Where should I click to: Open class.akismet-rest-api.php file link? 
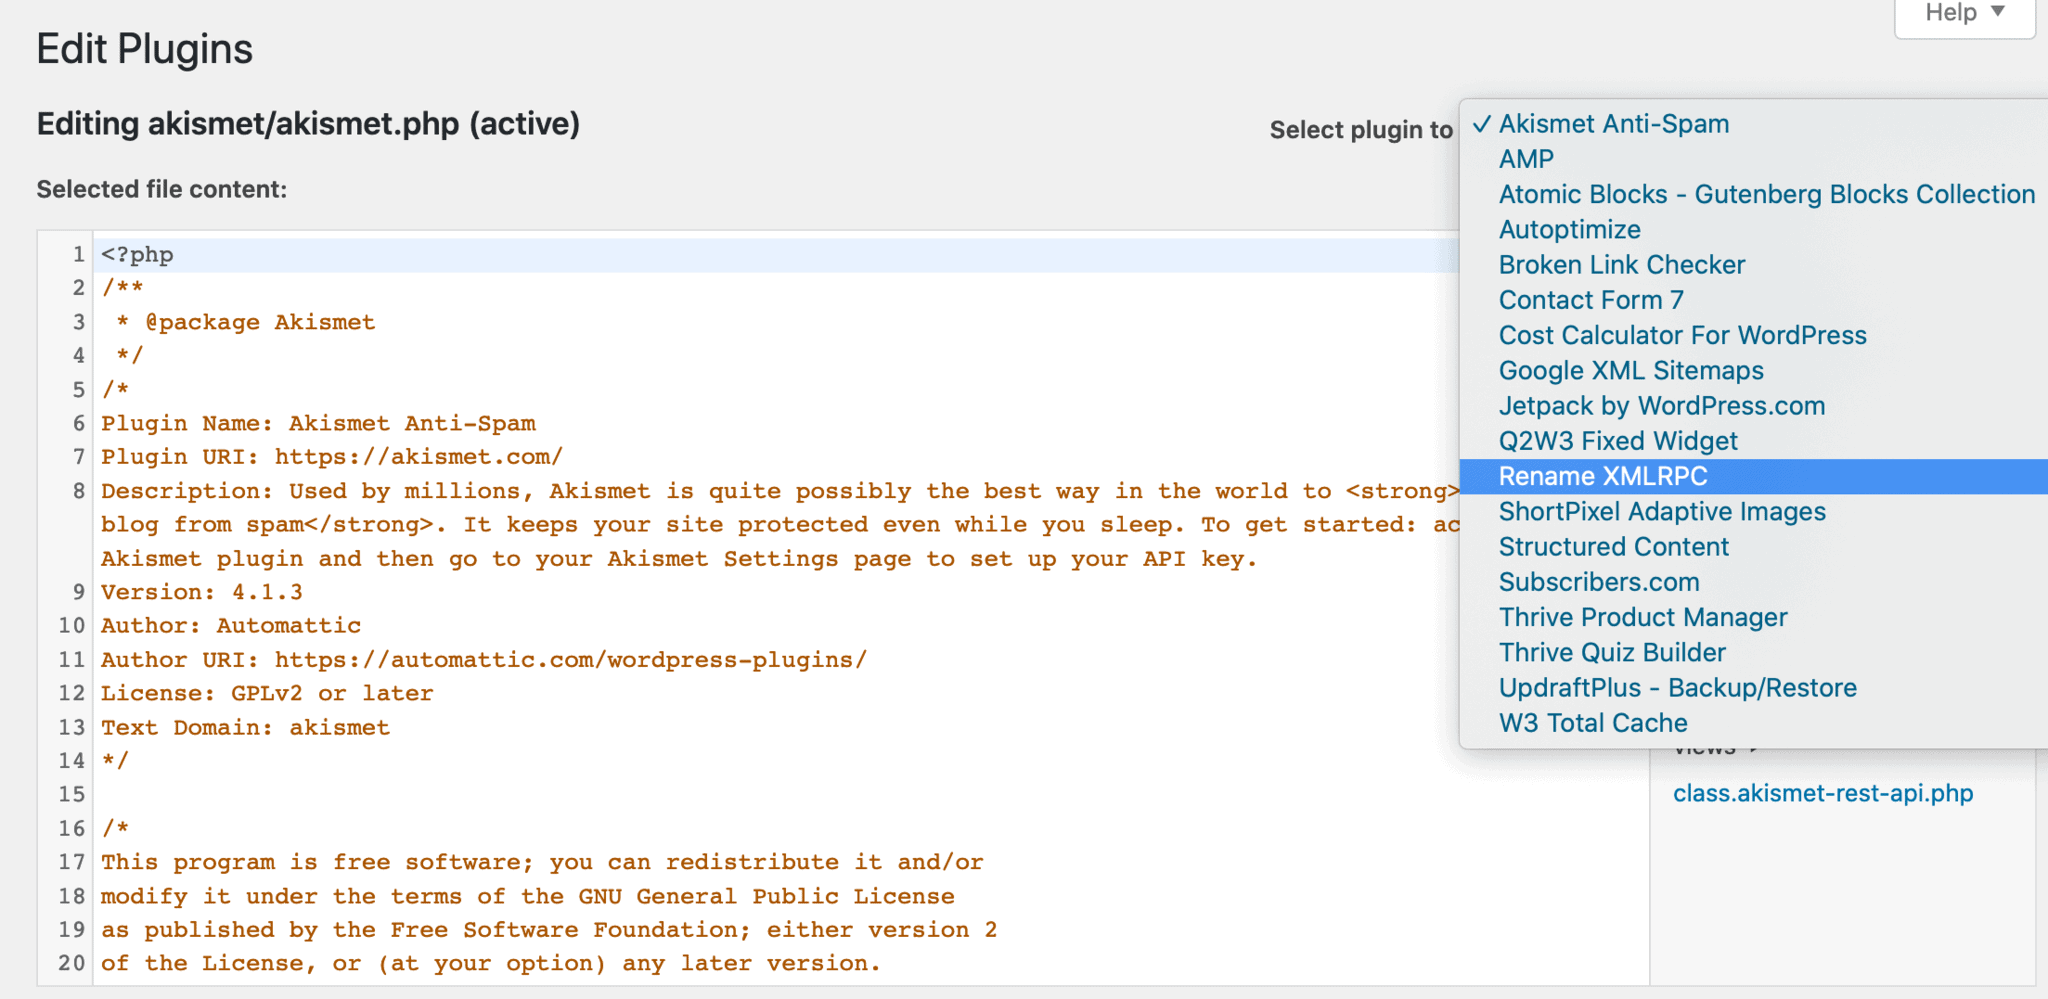[1823, 794]
